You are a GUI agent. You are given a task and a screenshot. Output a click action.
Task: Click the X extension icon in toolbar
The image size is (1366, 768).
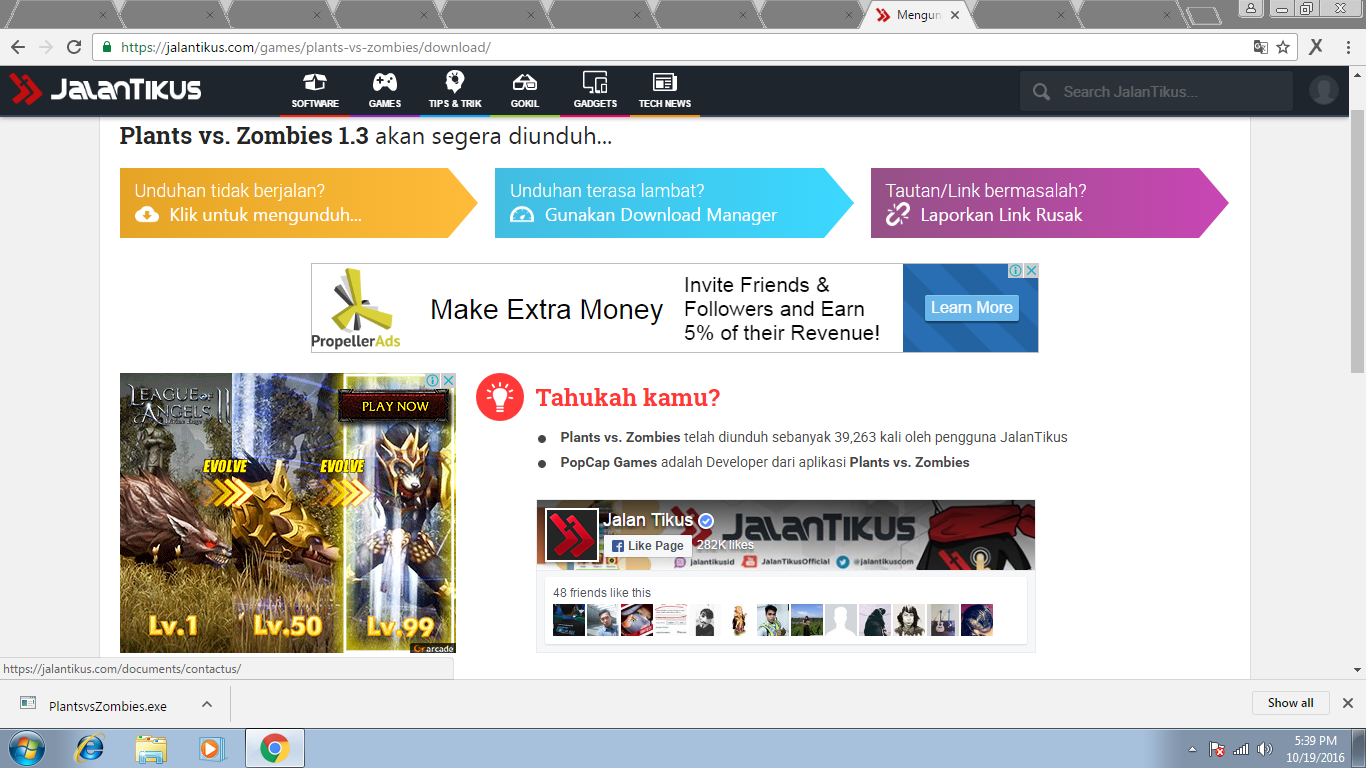coord(1316,46)
